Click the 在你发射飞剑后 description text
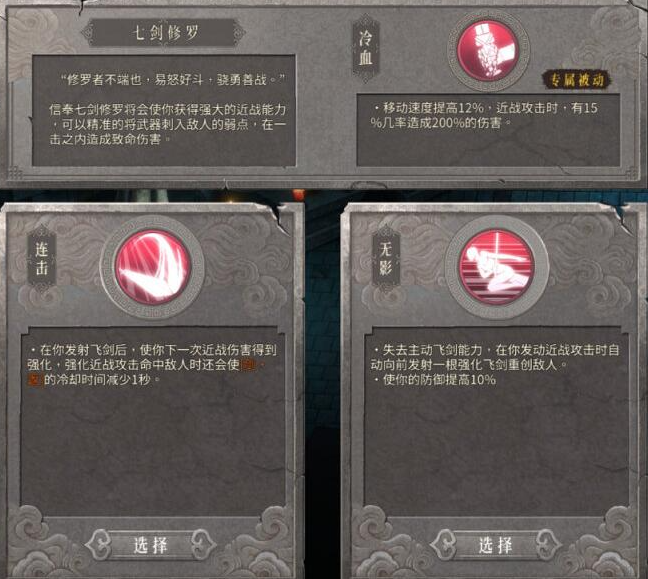648x579 pixels. 152,365
